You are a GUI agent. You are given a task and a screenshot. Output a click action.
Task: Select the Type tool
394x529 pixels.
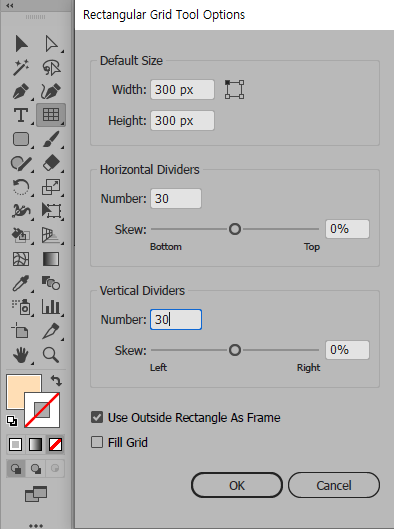21,115
